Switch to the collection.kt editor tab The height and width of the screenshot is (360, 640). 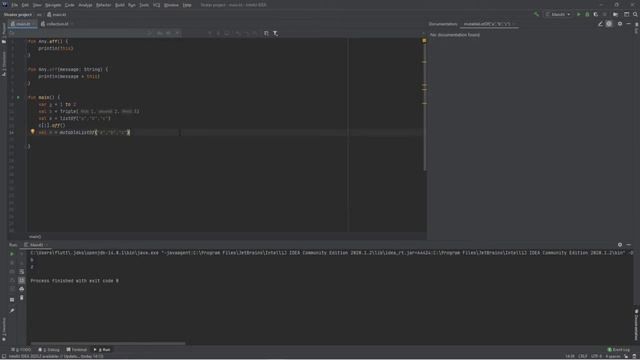coord(56,24)
